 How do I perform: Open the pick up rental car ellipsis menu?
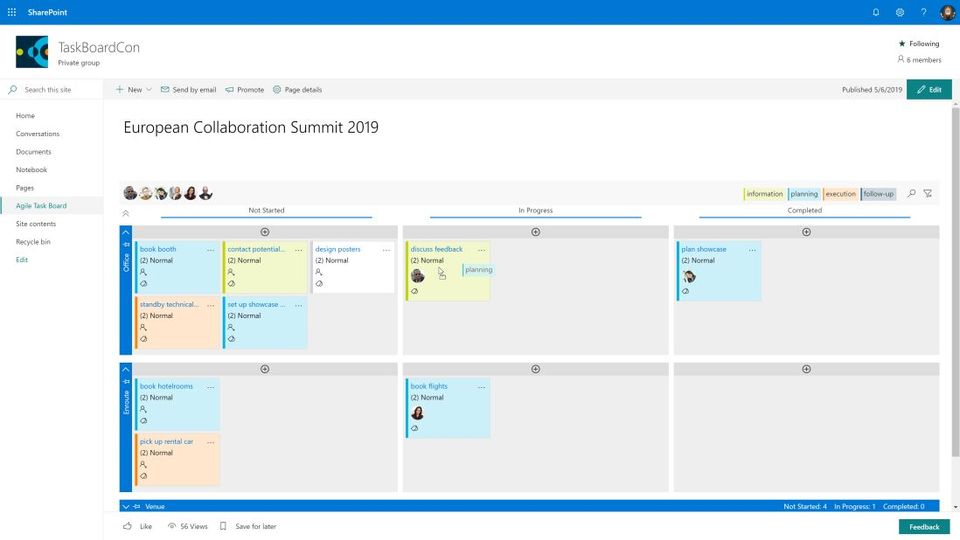point(211,442)
